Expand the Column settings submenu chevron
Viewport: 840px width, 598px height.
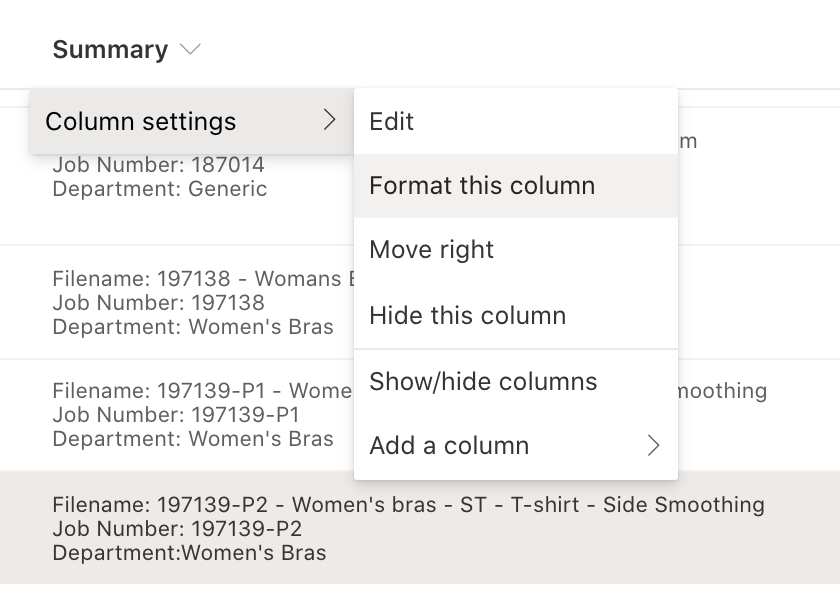[x=331, y=120]
